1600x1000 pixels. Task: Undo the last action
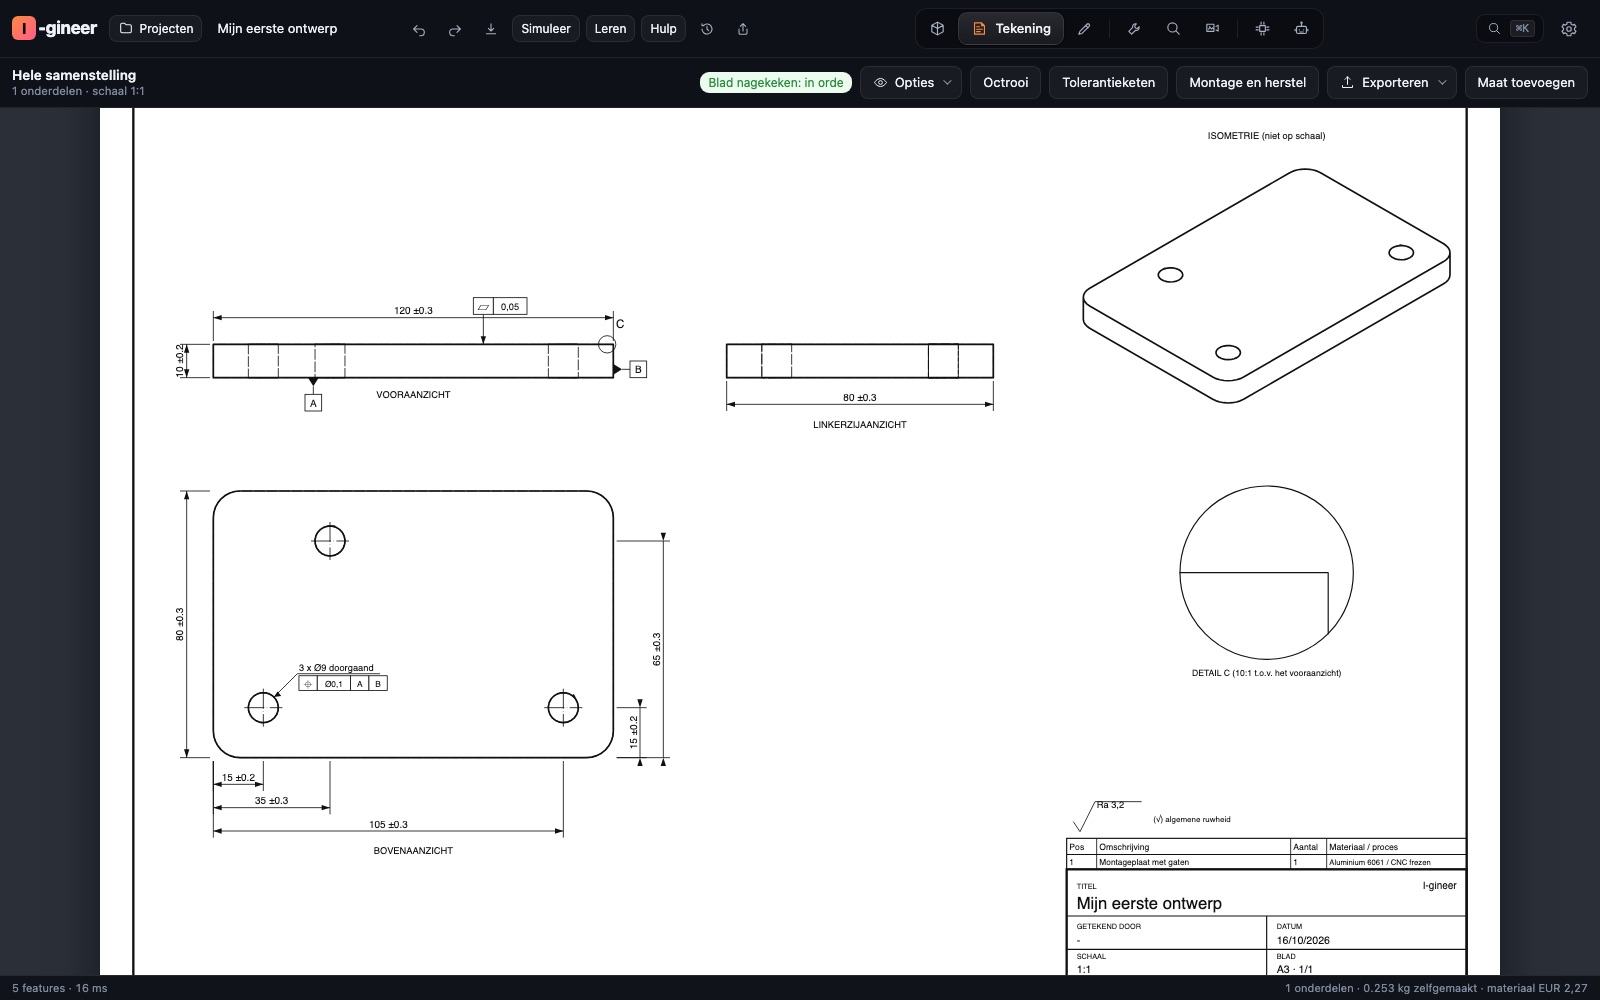(x=419, y=29)
